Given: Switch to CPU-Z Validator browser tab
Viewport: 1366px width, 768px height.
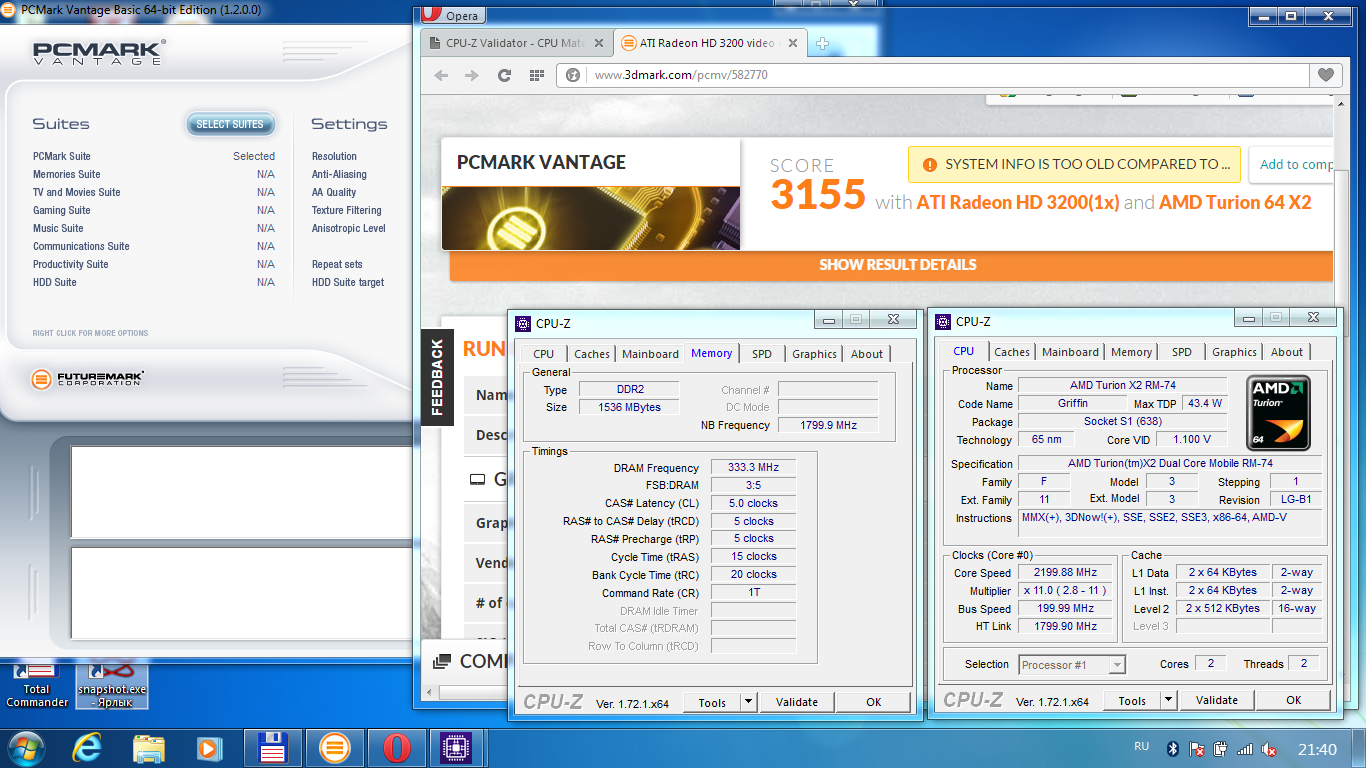Looking at the screenshot, I should coord(516,43).
